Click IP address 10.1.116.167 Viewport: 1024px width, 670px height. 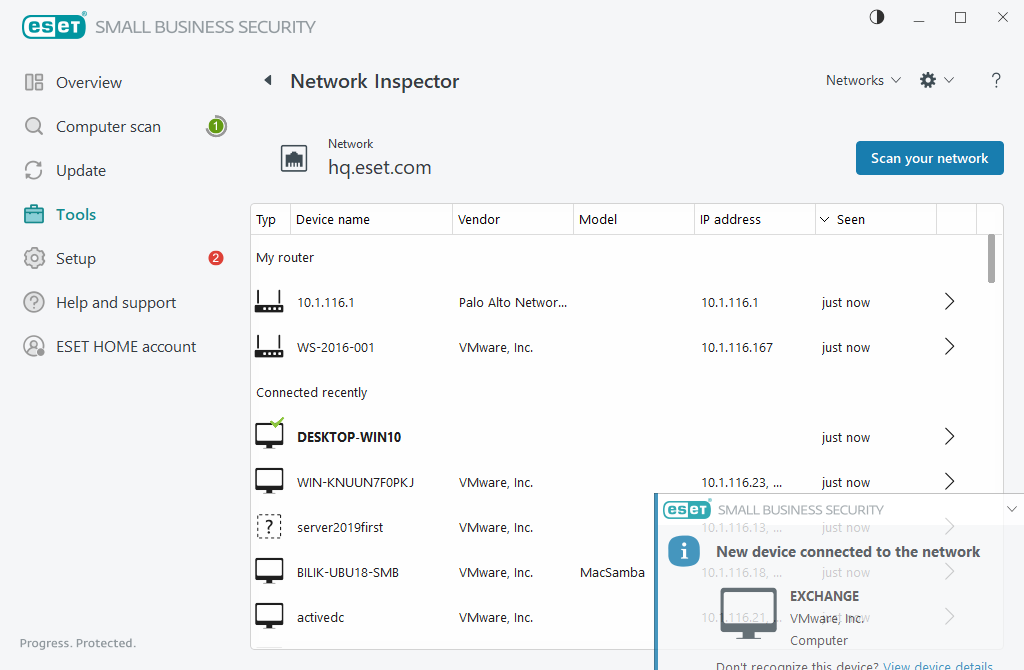tap(737, 347)
